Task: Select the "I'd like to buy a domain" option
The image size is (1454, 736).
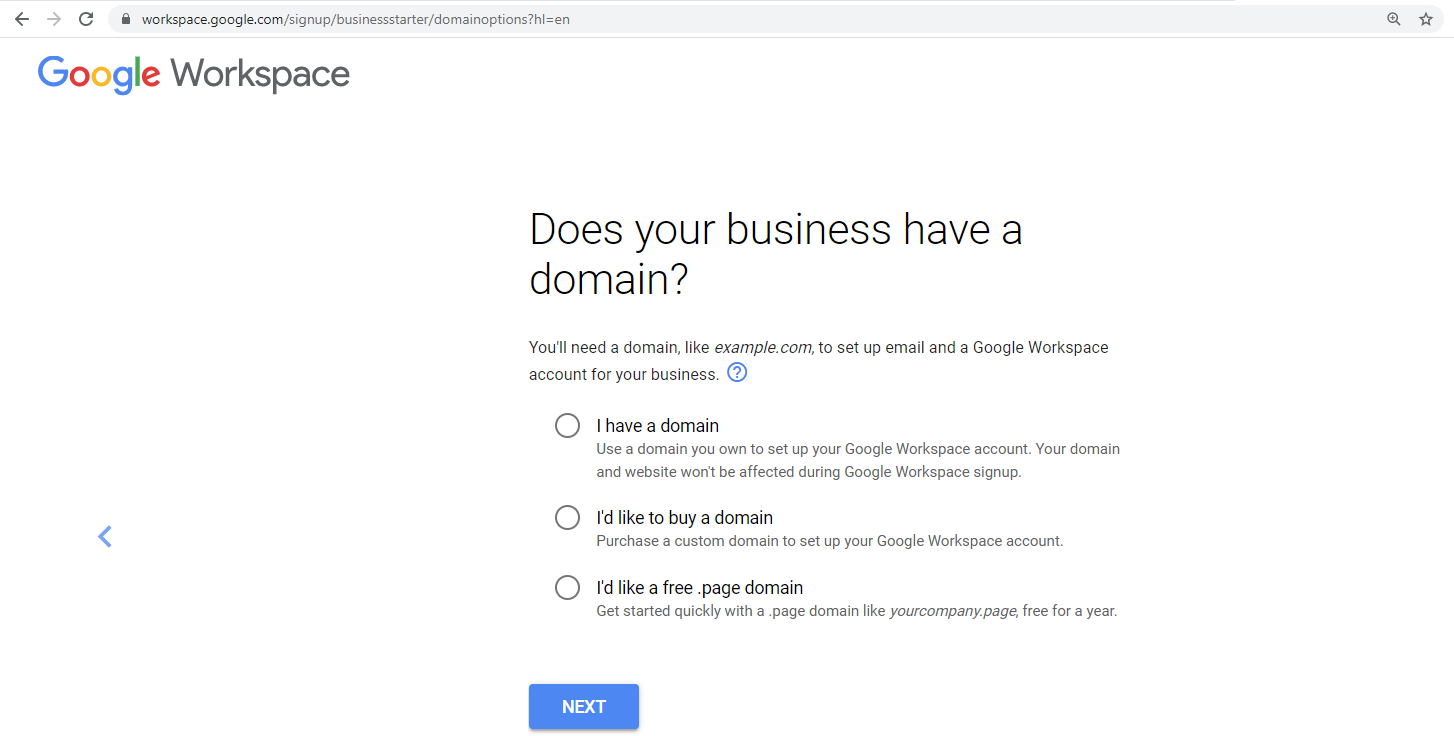Action: tap(567, 518)
